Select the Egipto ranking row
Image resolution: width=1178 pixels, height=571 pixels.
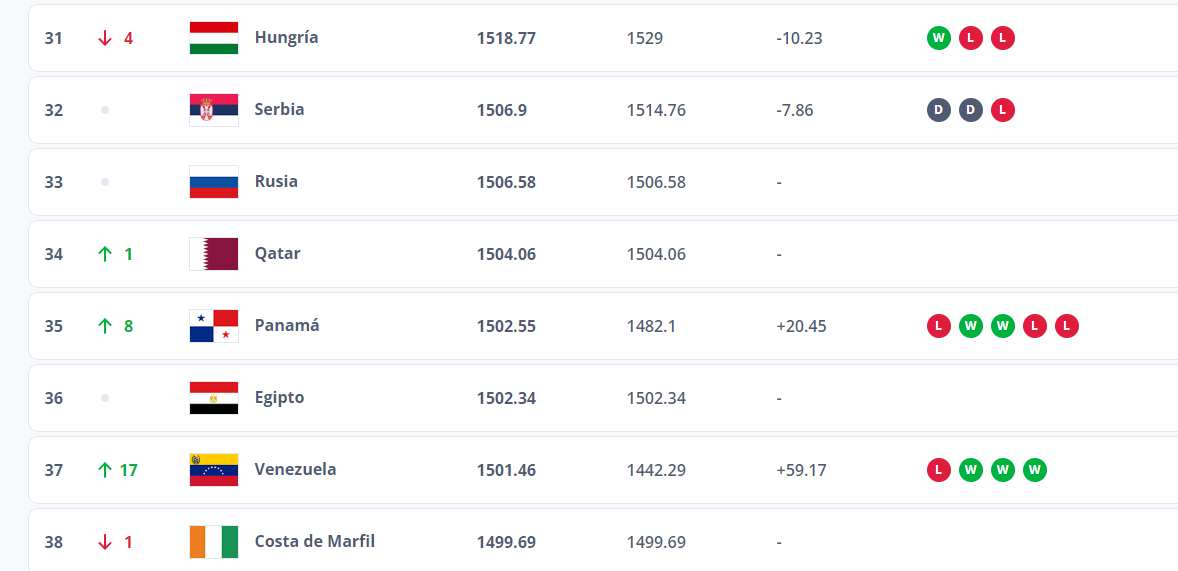pyautogui.click(x=603, y=398)
